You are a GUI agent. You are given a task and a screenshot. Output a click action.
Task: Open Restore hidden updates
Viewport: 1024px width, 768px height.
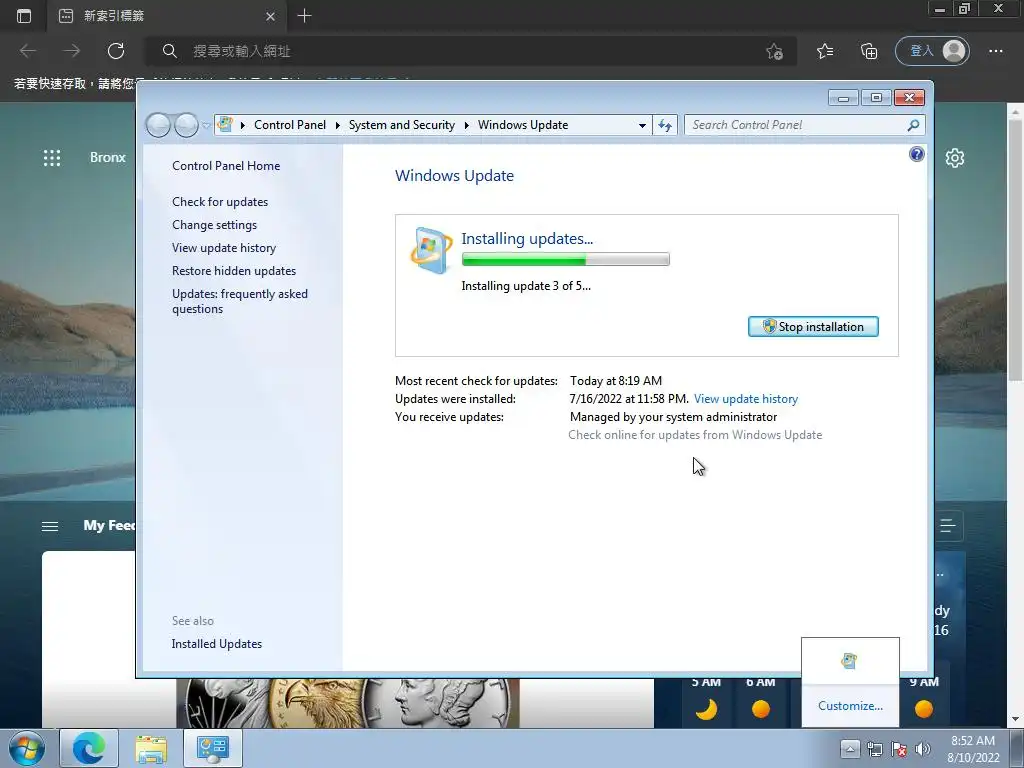[234, 270]
